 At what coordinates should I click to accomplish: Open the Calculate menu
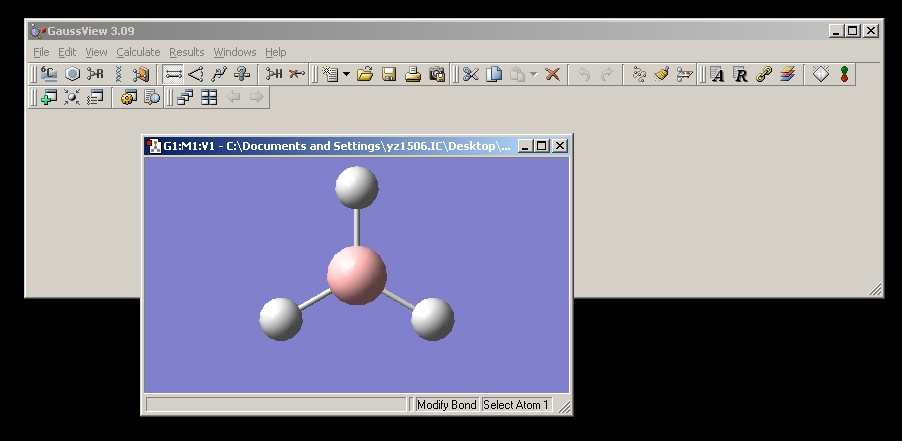coord(138,52)
